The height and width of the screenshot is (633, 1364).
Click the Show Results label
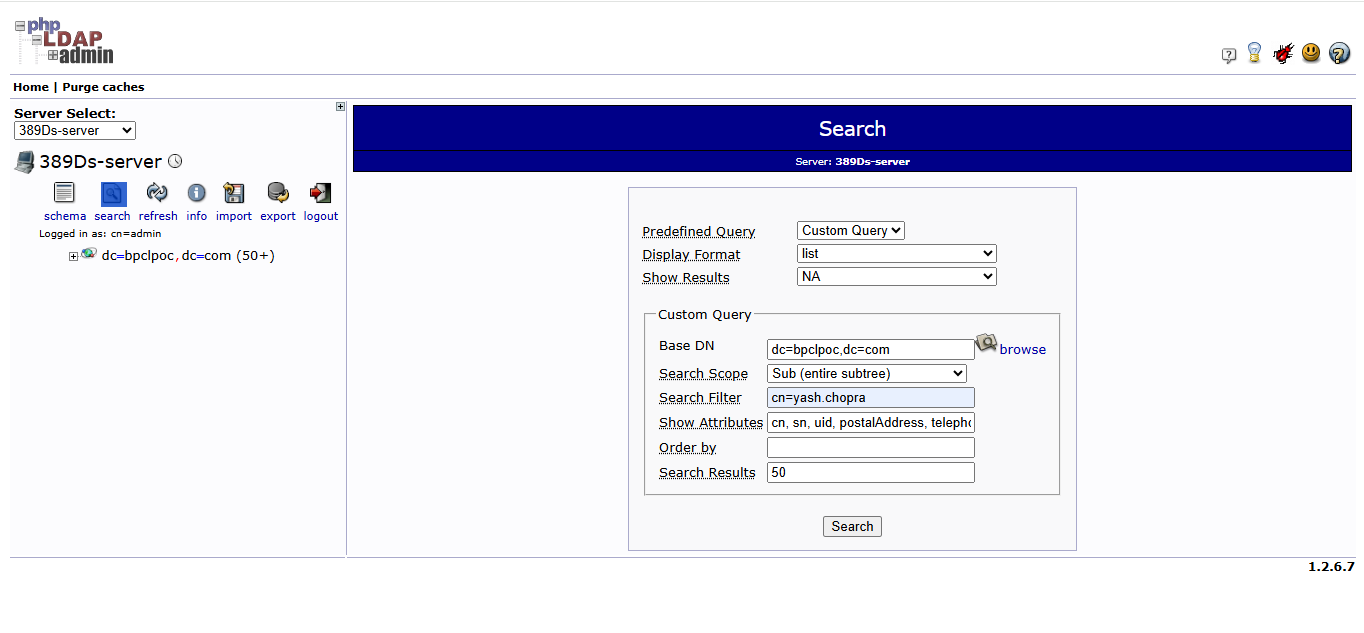tap(686, 278)
